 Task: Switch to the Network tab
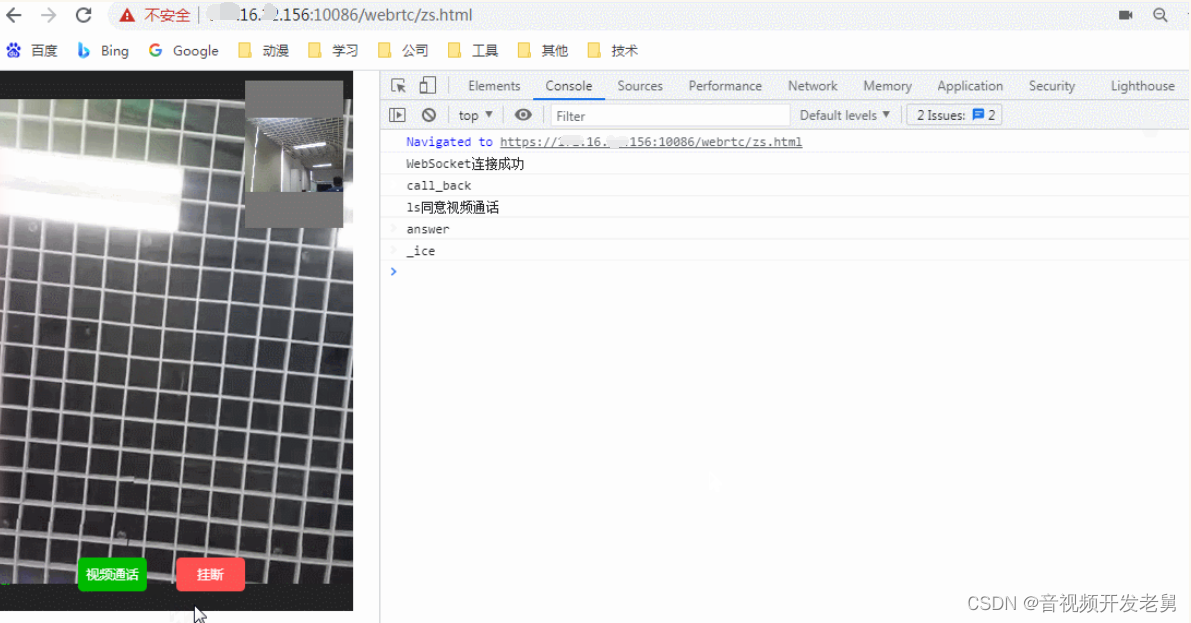[813, 86]
